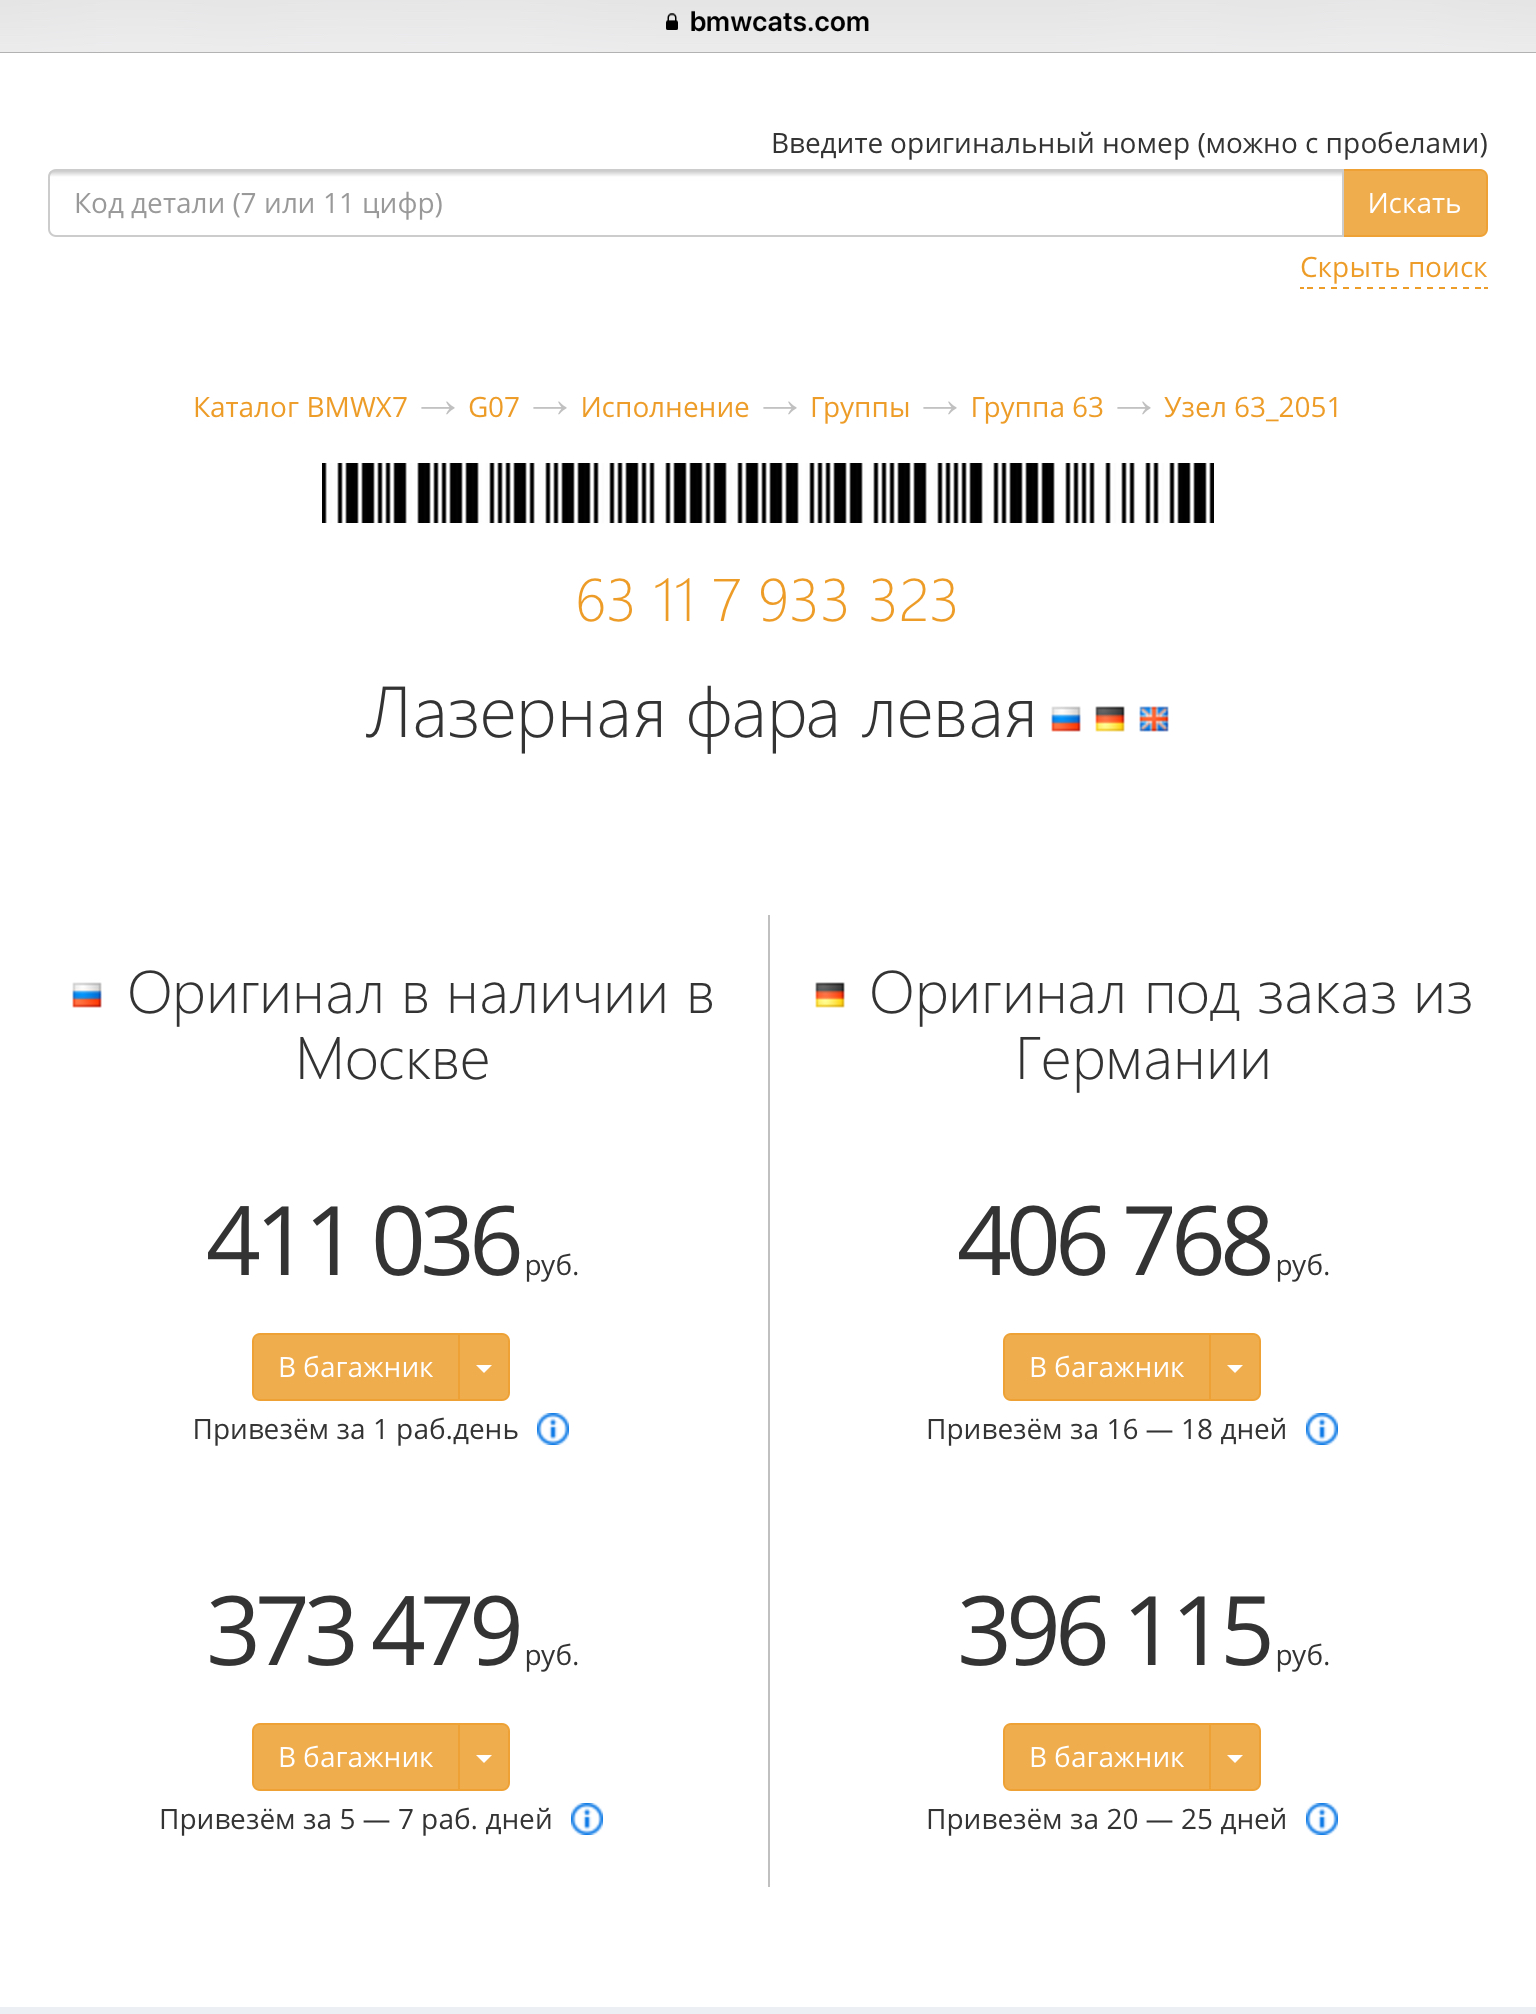Open info icon for 16 — 18 дней delivery
The height and width of the screenshot is (2014, 1536).
pos(1322,1429)
